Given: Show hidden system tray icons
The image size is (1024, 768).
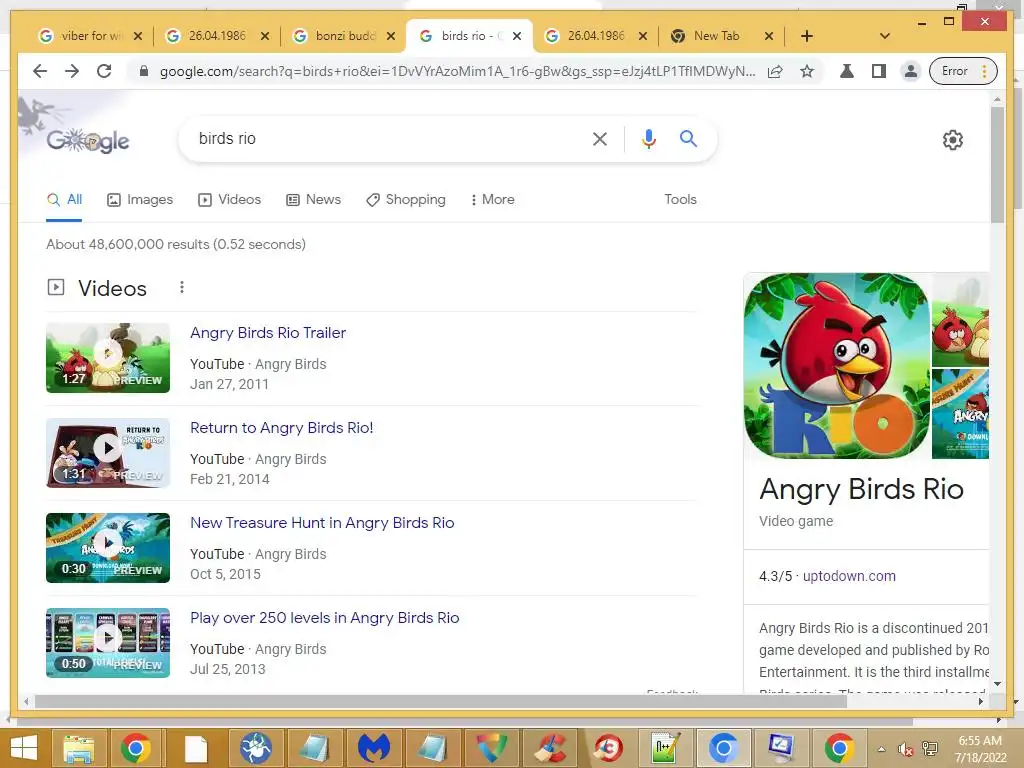Looking at the screenshot, I should [x=882, y=749].
